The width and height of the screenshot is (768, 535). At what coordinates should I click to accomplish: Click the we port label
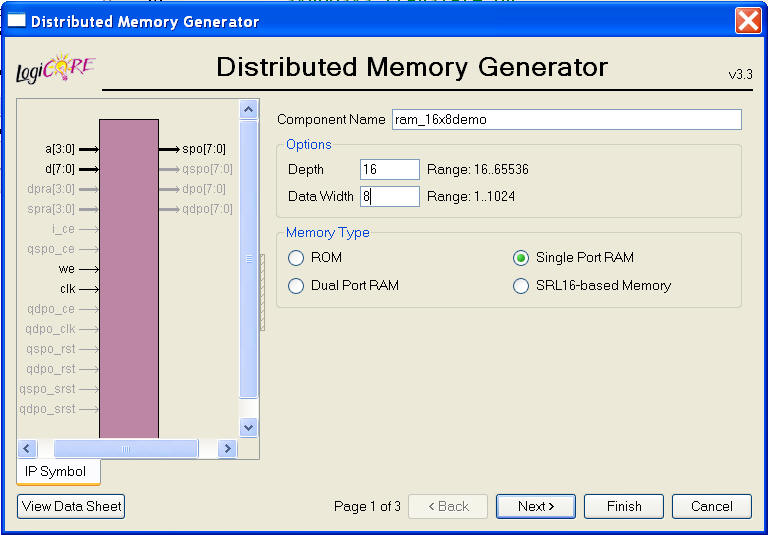[67, 269]
